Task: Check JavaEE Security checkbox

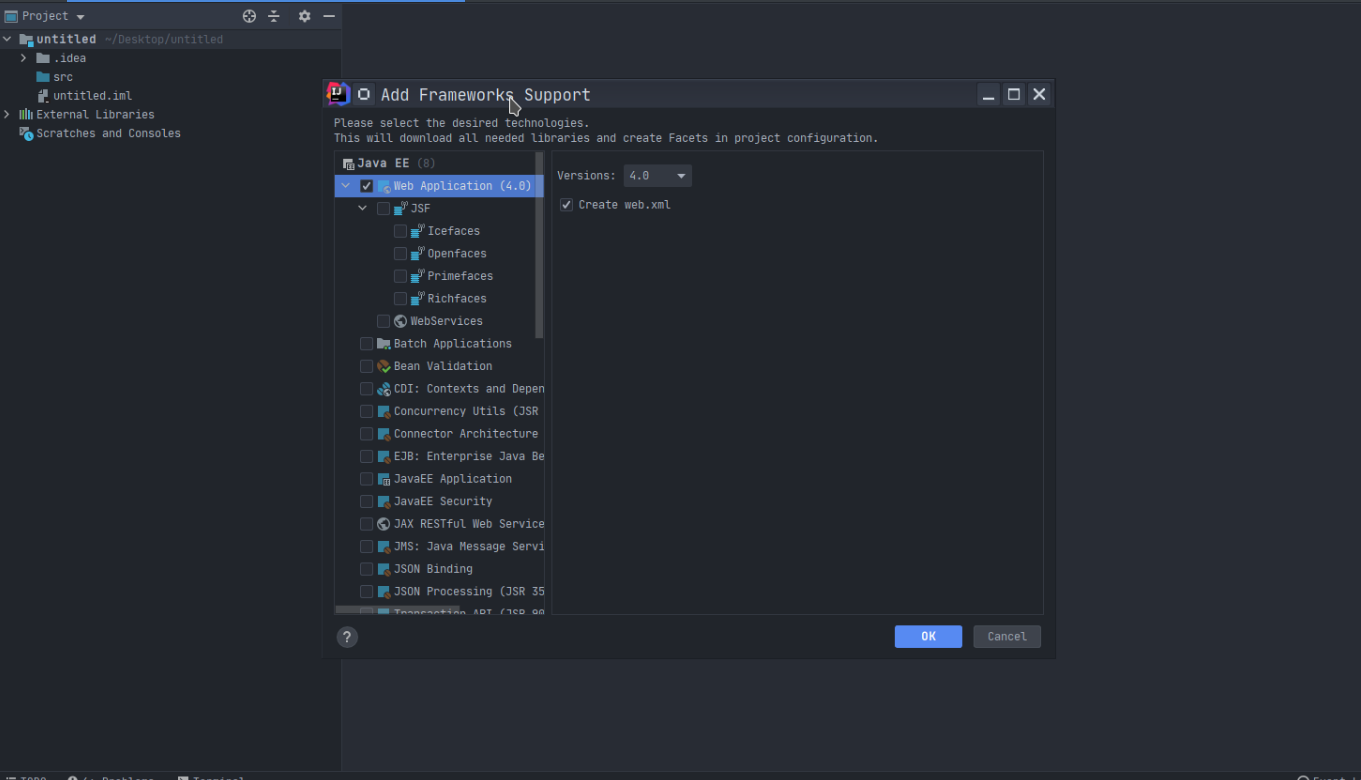Action: [x=367, y=501]
